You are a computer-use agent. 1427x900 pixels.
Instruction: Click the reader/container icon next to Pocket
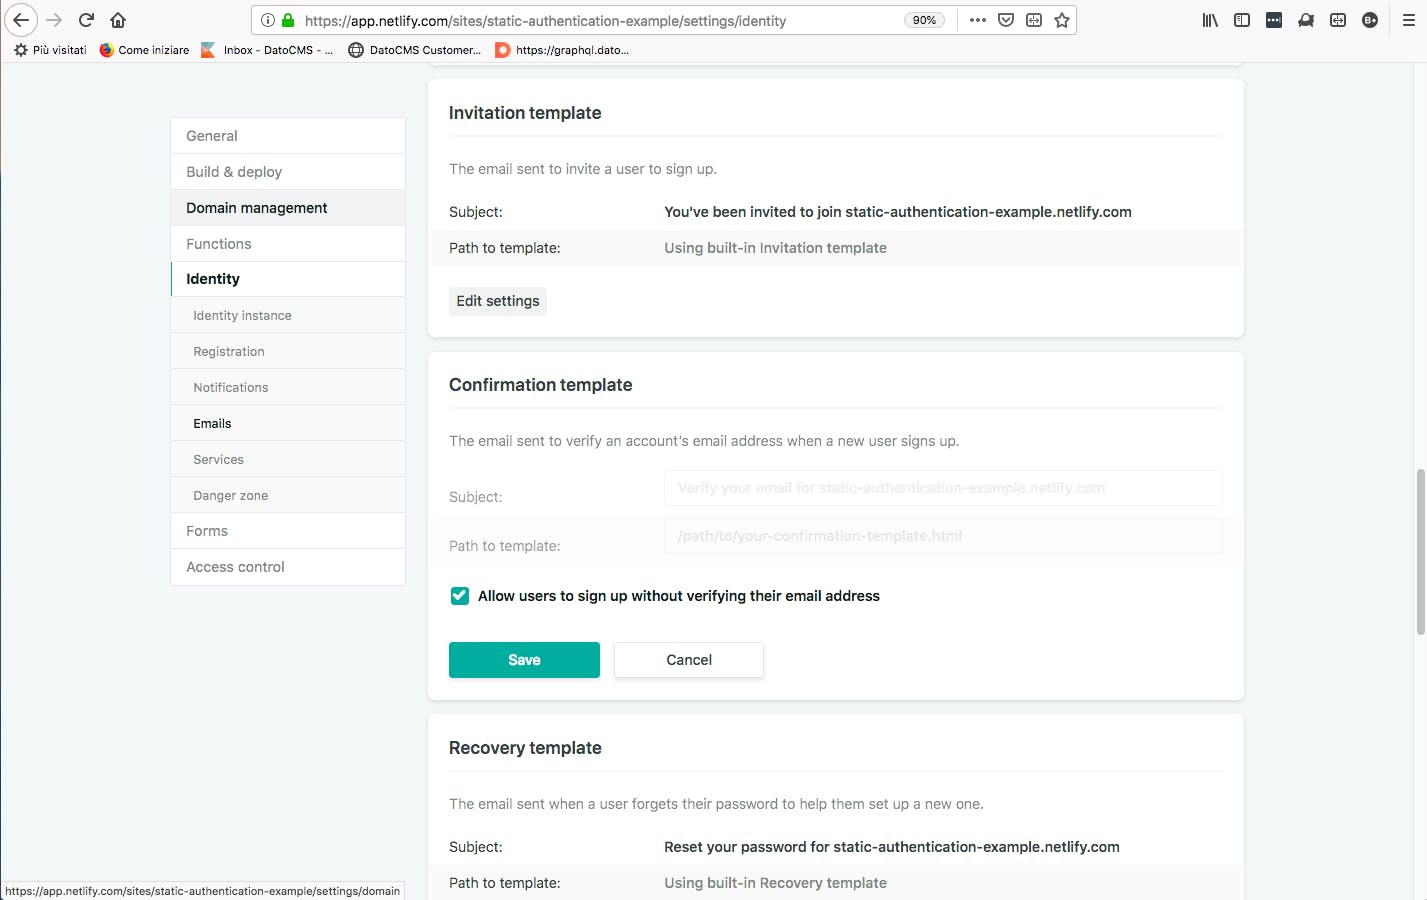click(x=1034, y=20)
